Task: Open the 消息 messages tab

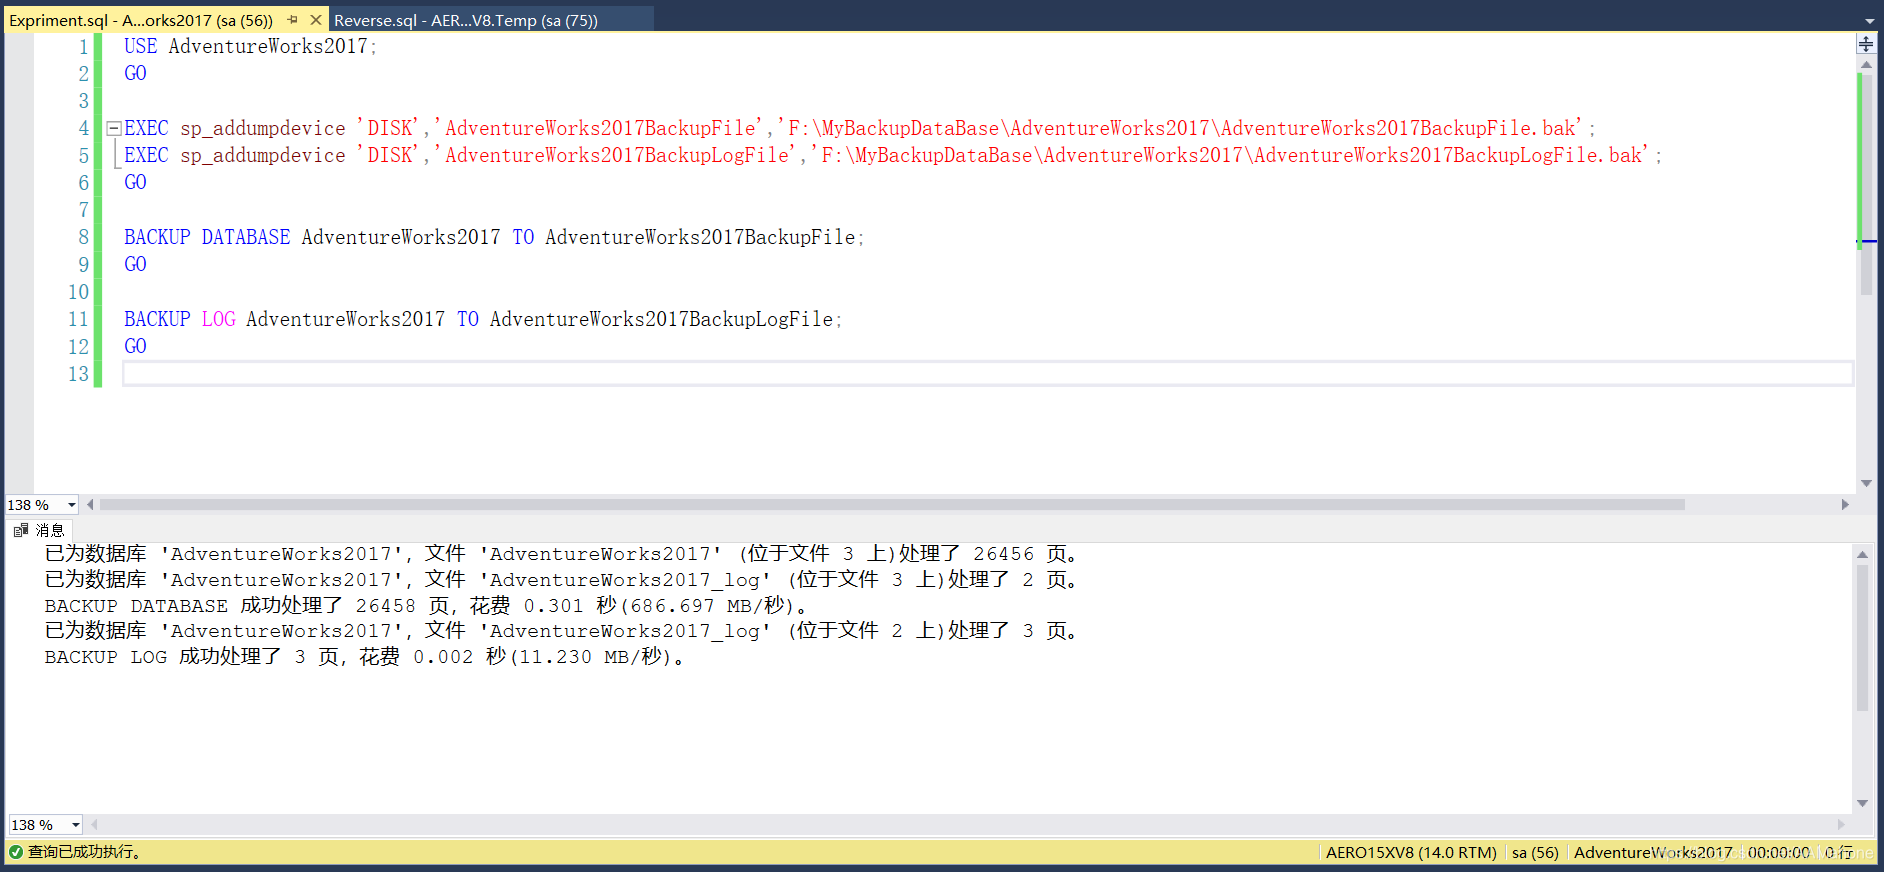Action: tap(39, 530)
